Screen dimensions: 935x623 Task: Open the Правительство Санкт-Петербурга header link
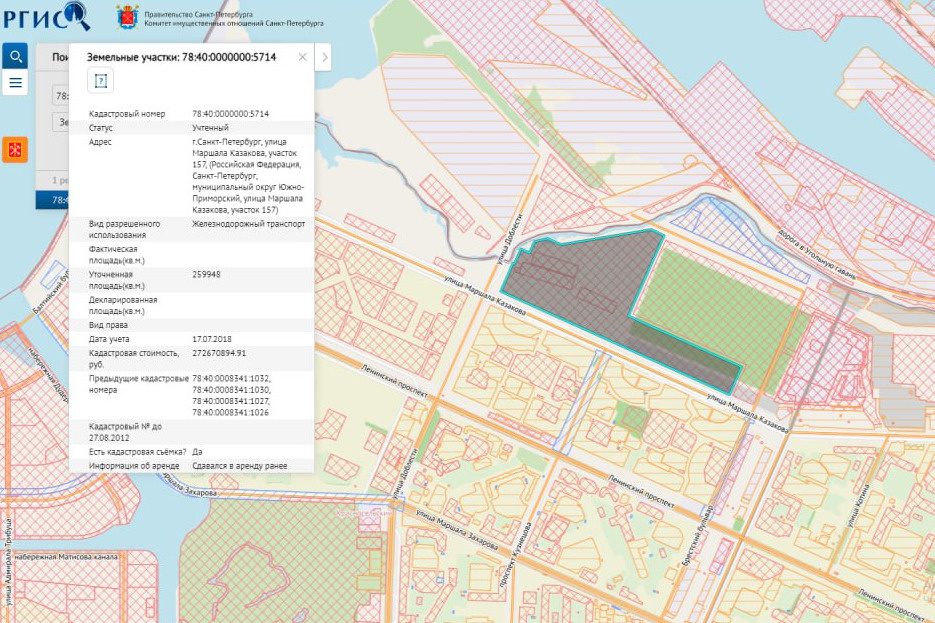(x=198, y=12)
